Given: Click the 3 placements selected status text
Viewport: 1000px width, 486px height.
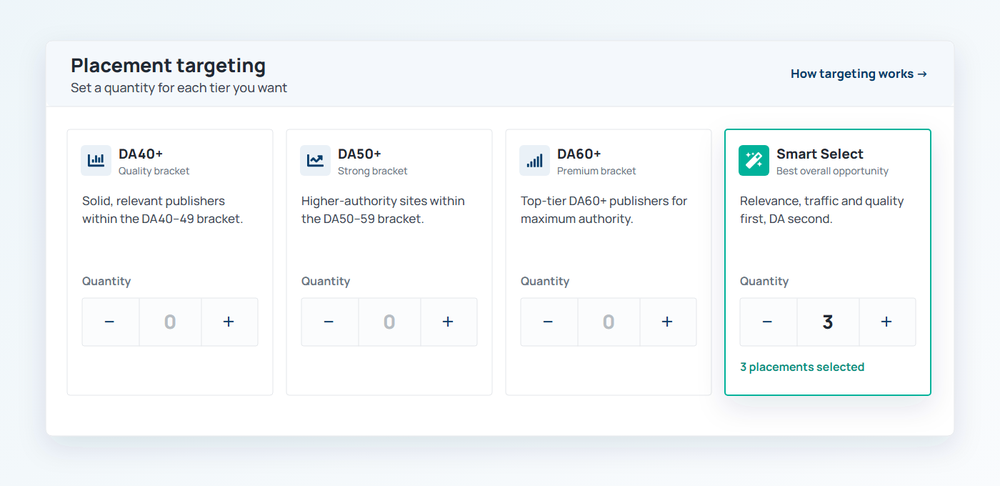Looking at the screenshot, I should [x=802, y=367].
